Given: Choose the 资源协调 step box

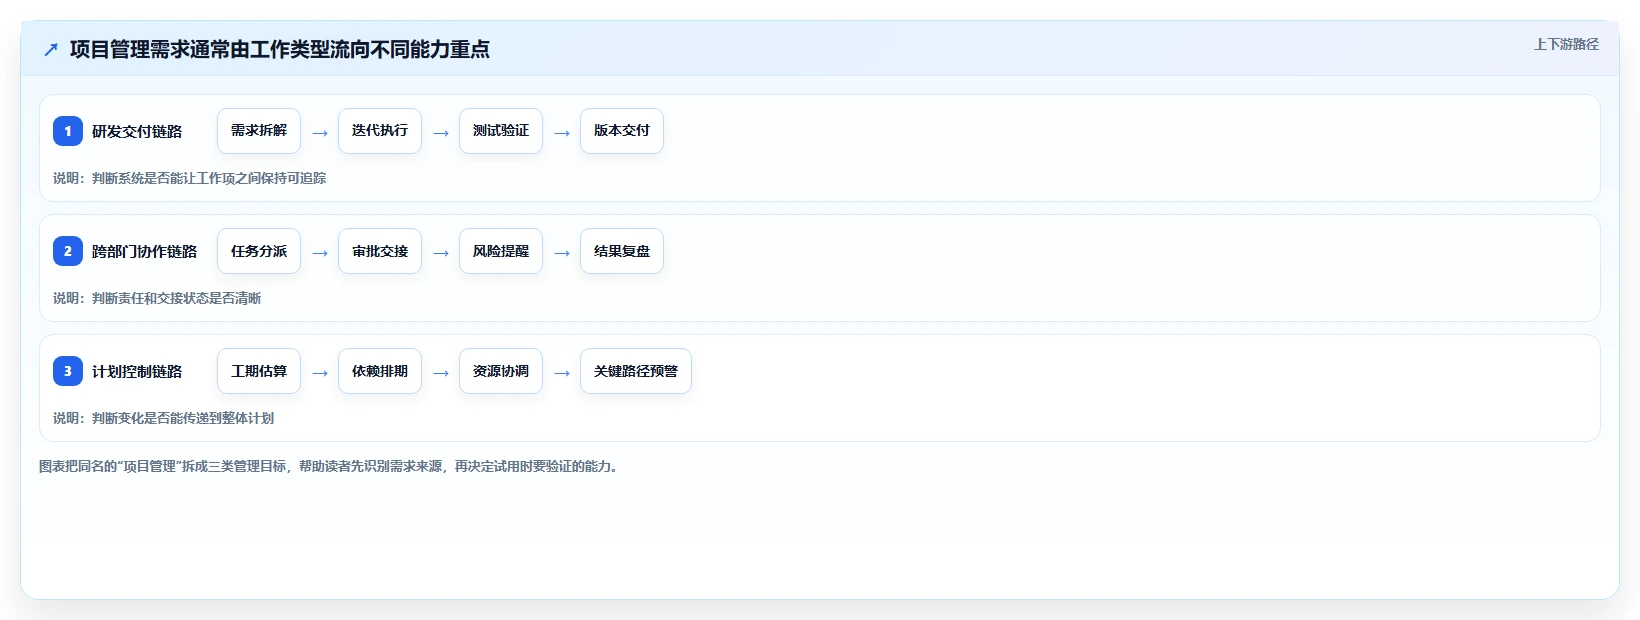Looking at the screenshot, I should pos(501,371).
